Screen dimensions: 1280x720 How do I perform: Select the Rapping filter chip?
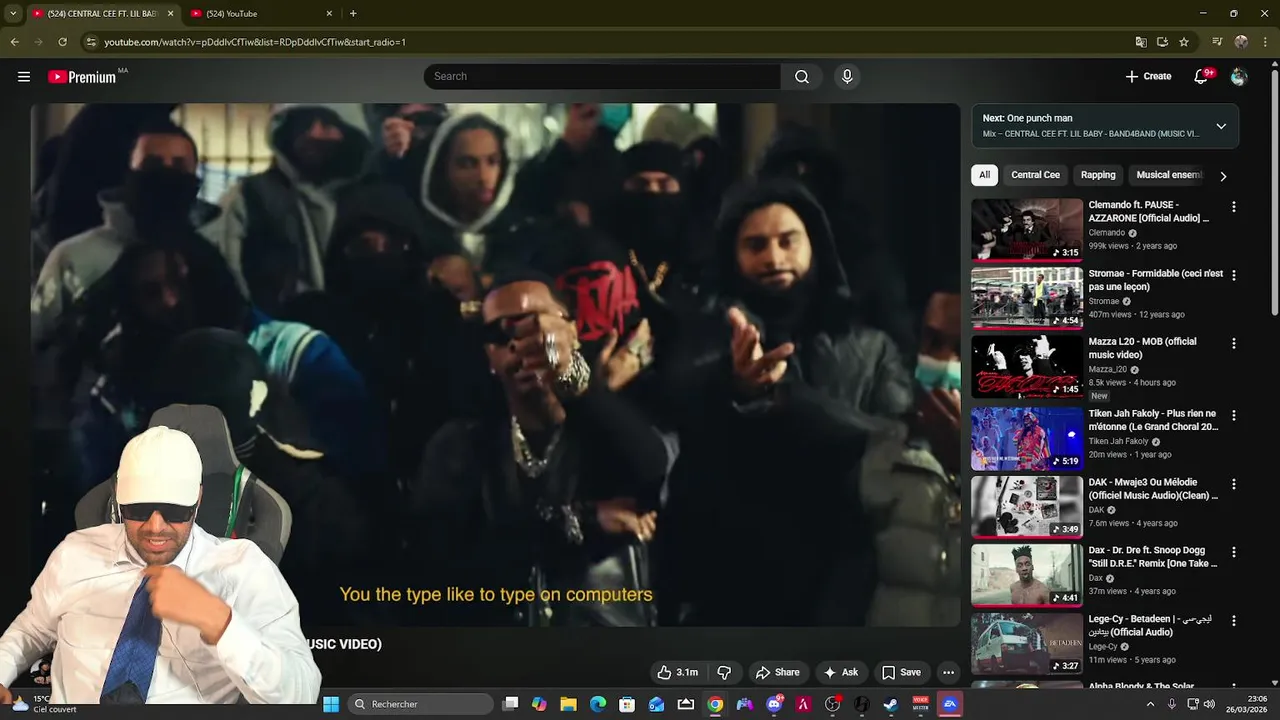[x=1098, y=175]
